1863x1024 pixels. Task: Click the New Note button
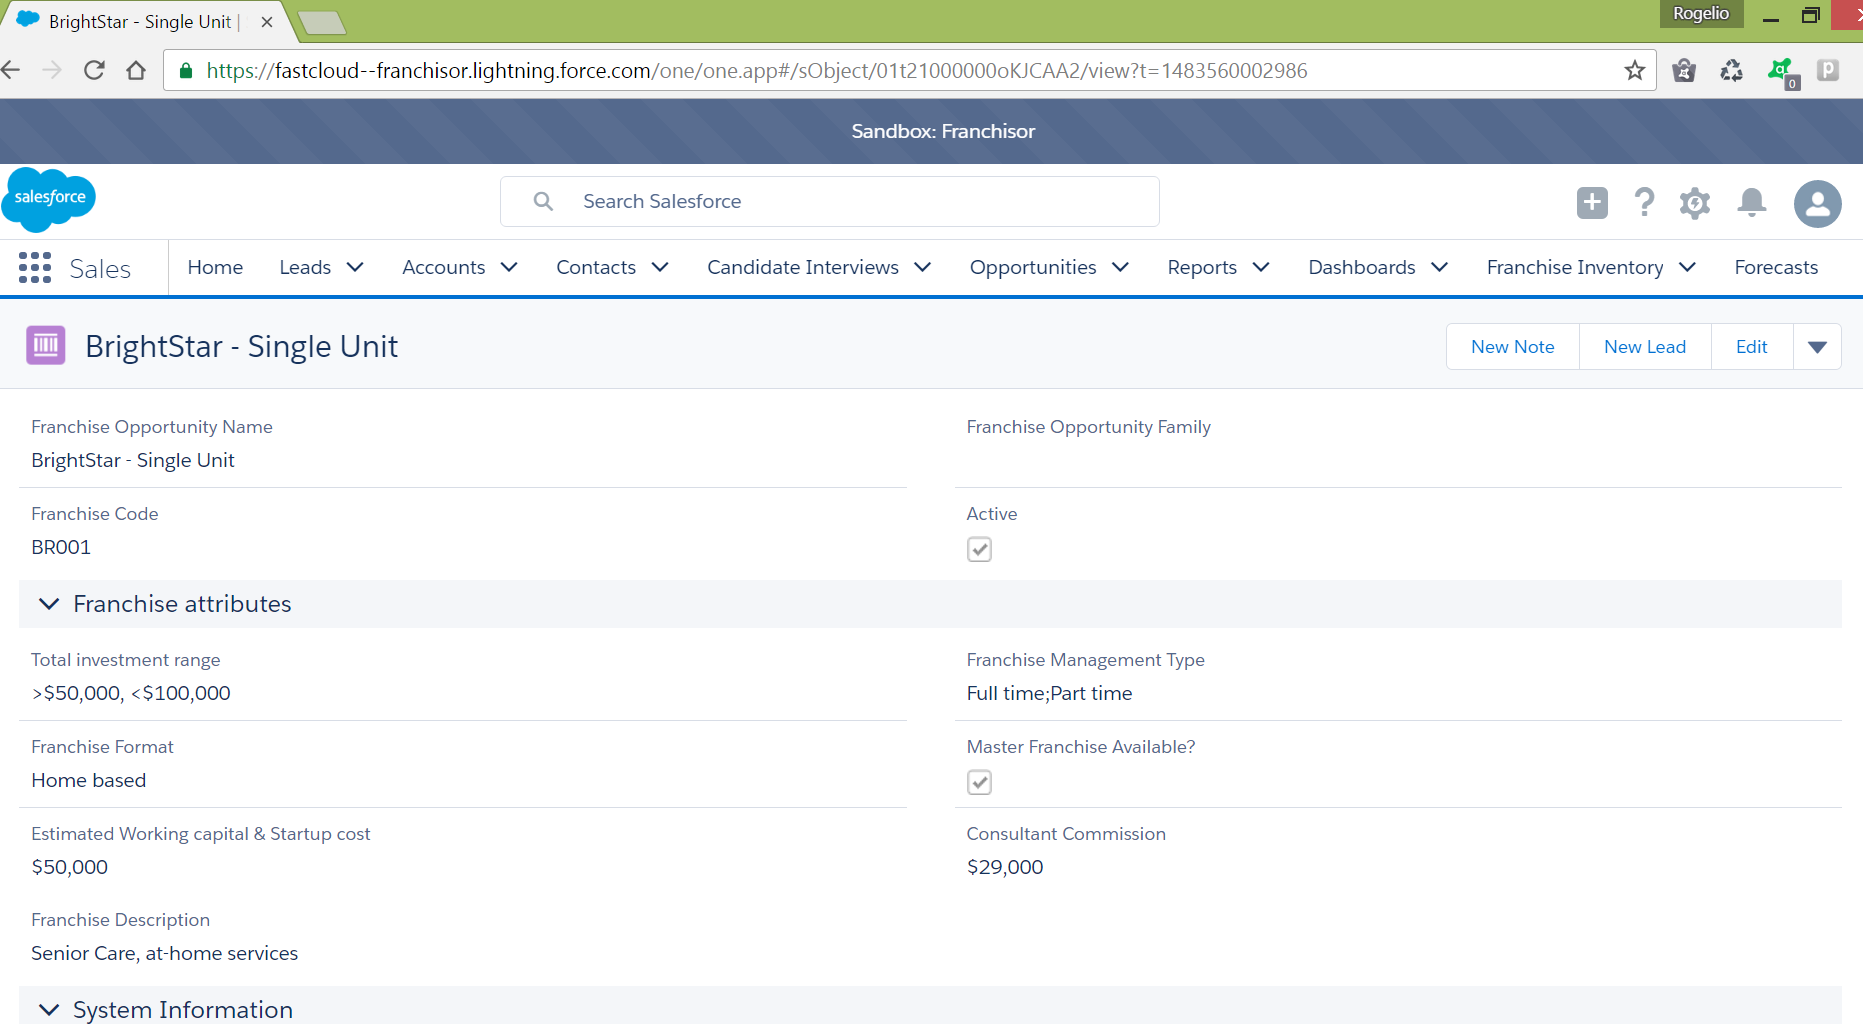pos(1512,347)
